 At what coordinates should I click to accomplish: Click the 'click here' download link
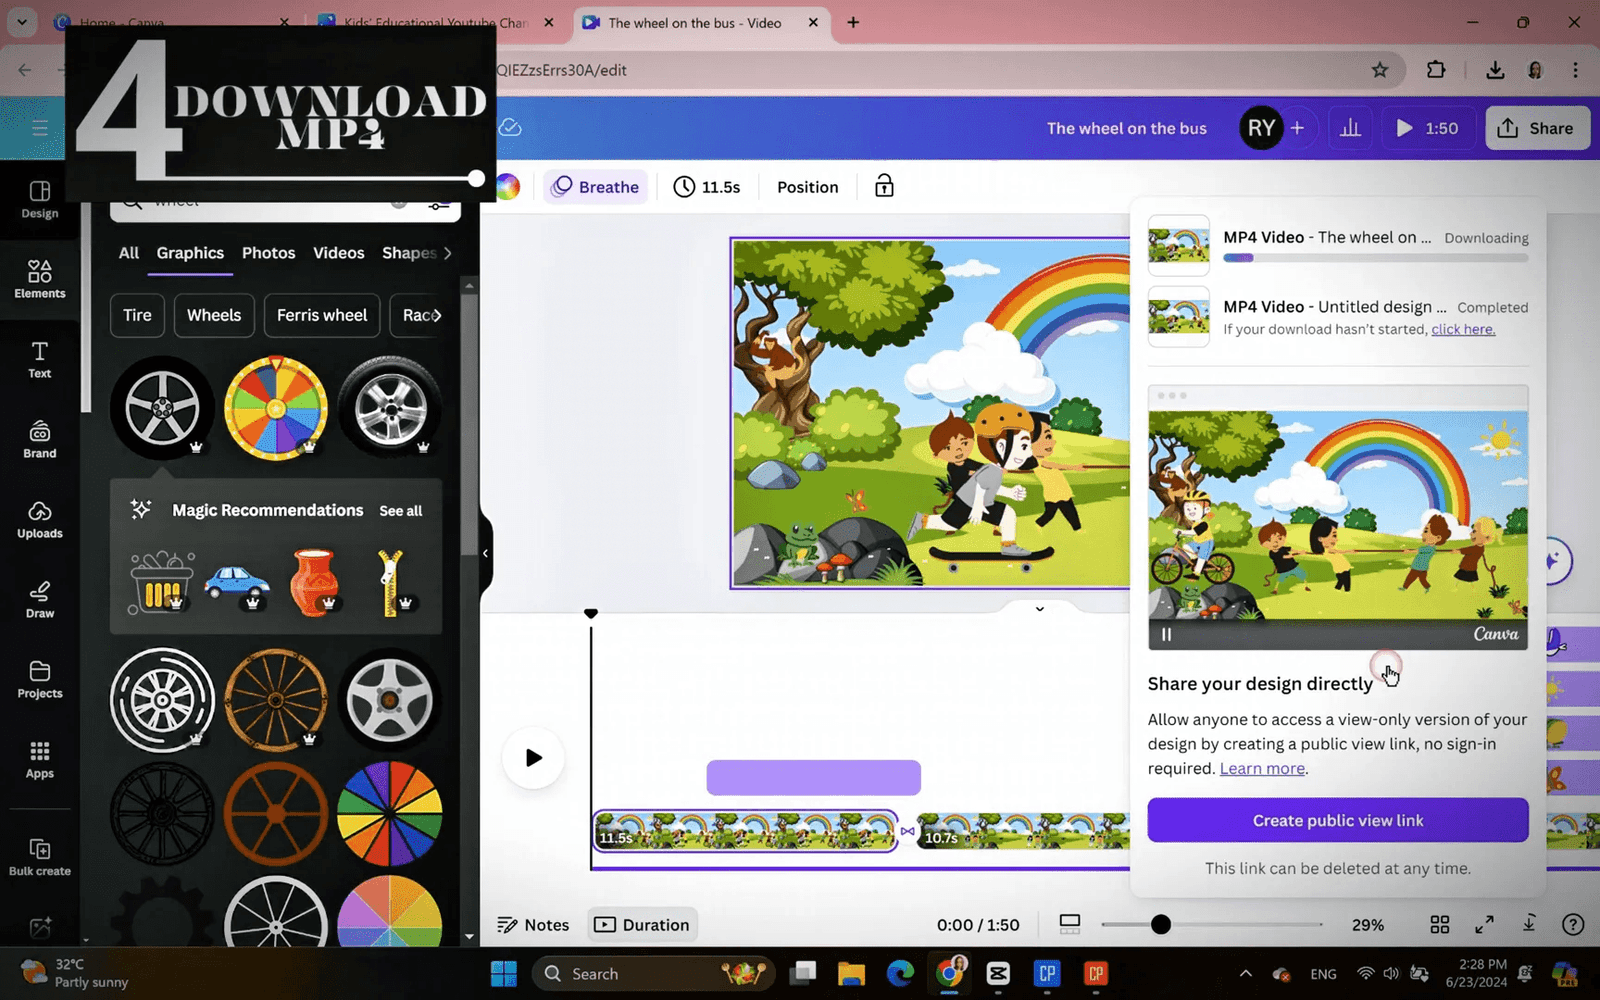[x=1463, y=329]
